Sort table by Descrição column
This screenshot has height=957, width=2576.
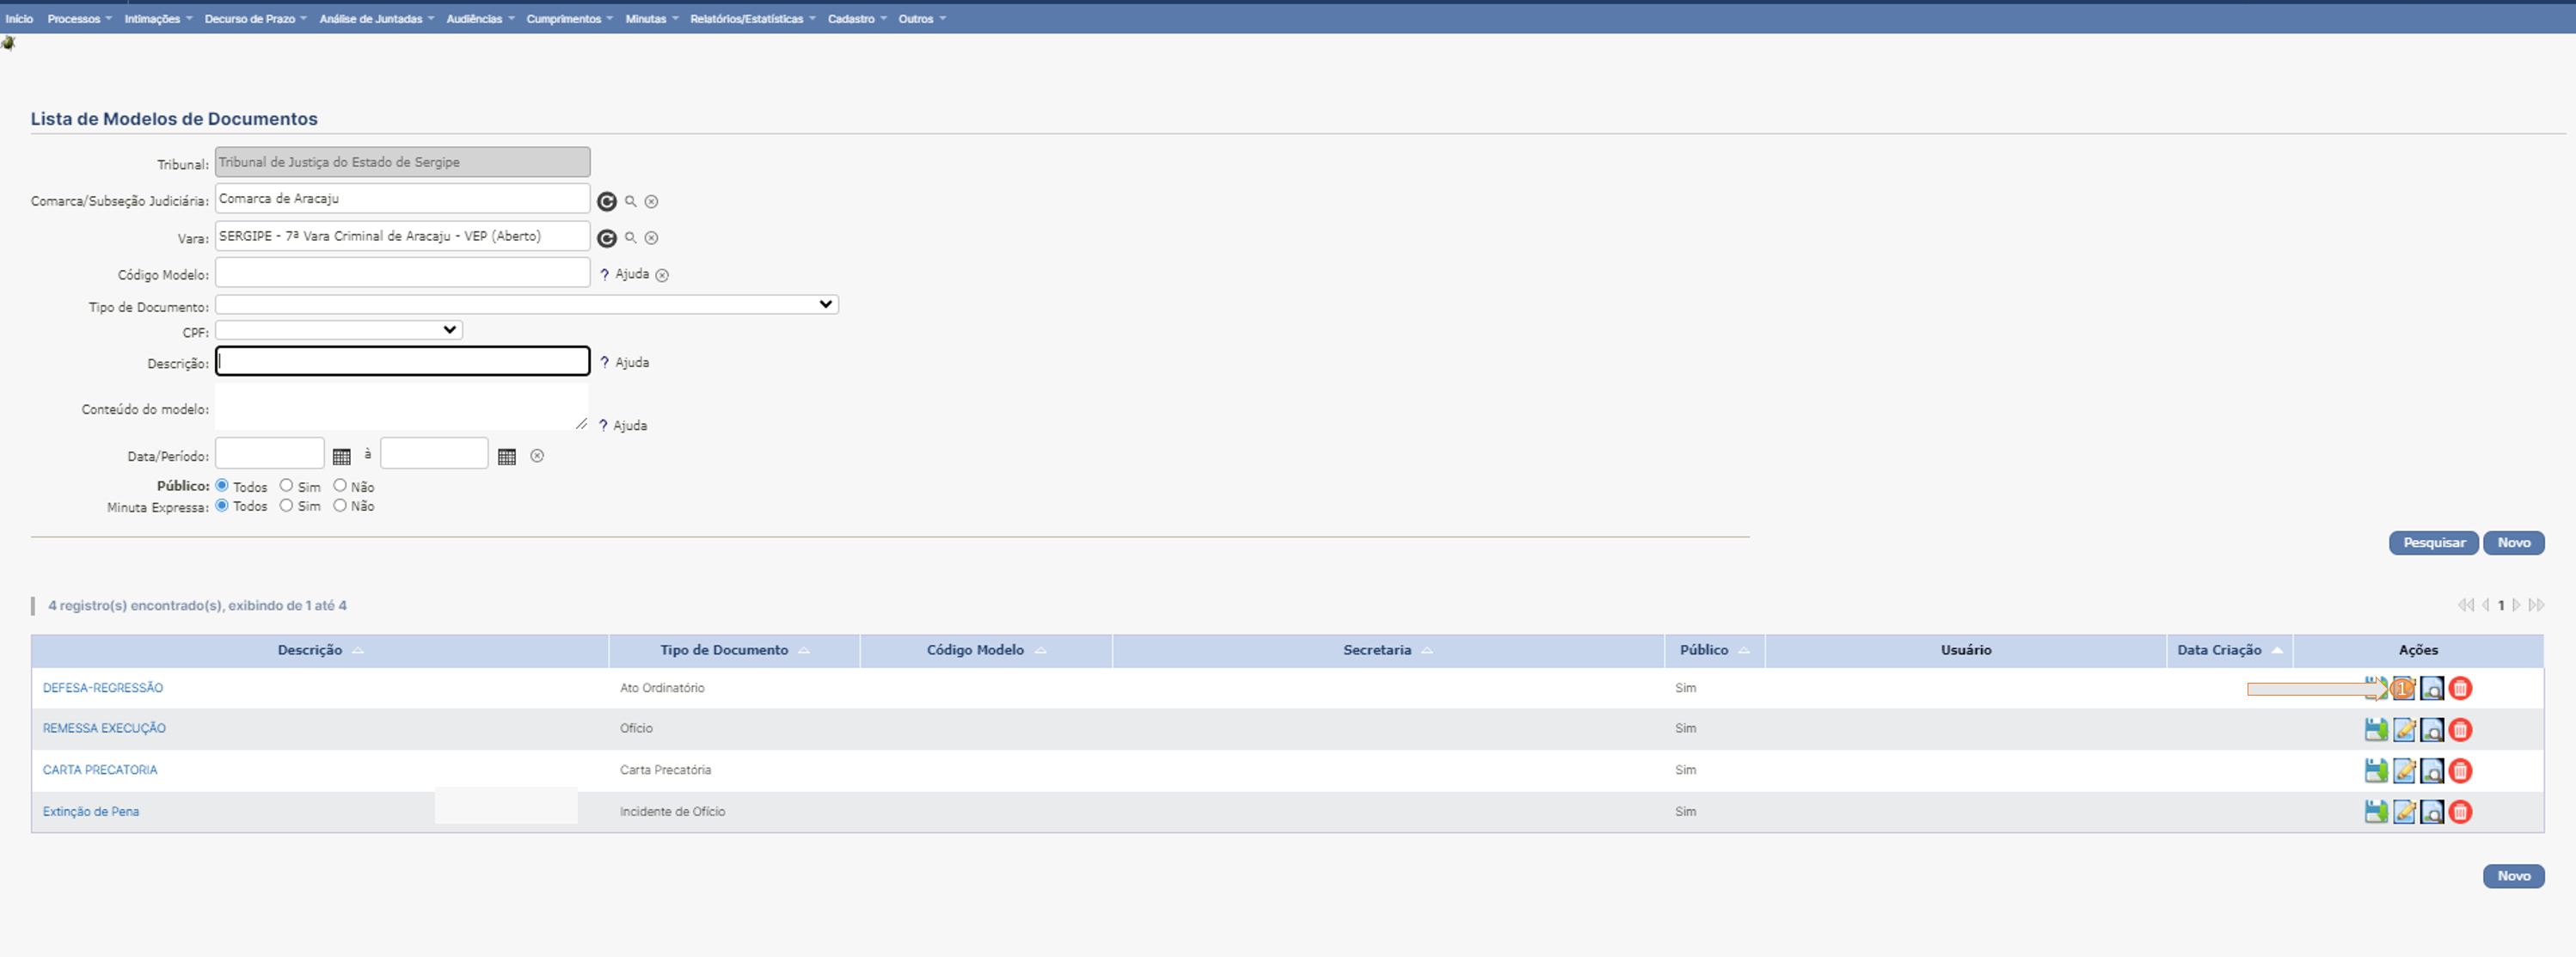[320, 650]
